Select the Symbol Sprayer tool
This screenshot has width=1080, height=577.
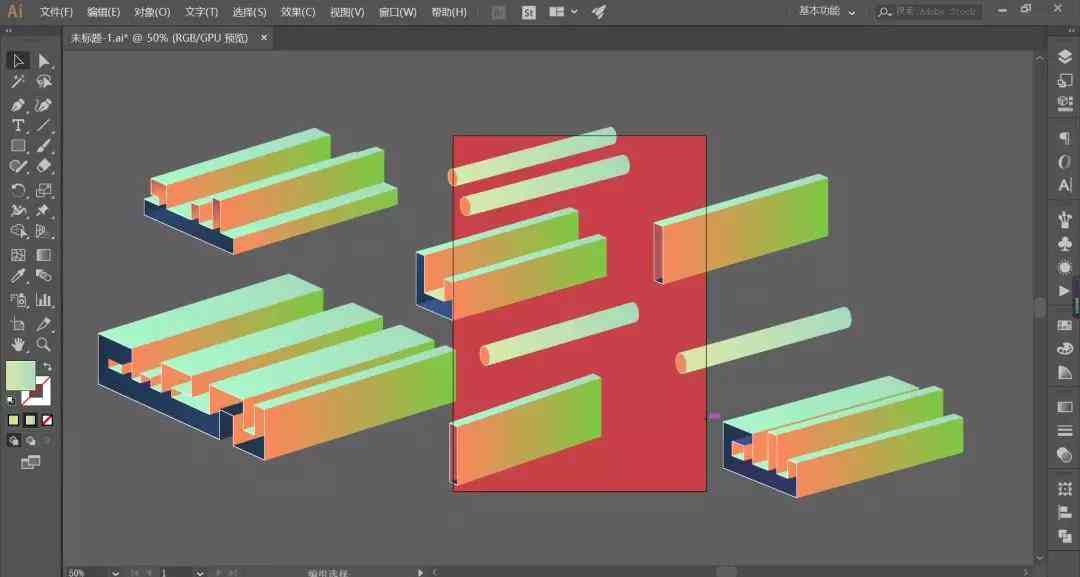18,300
